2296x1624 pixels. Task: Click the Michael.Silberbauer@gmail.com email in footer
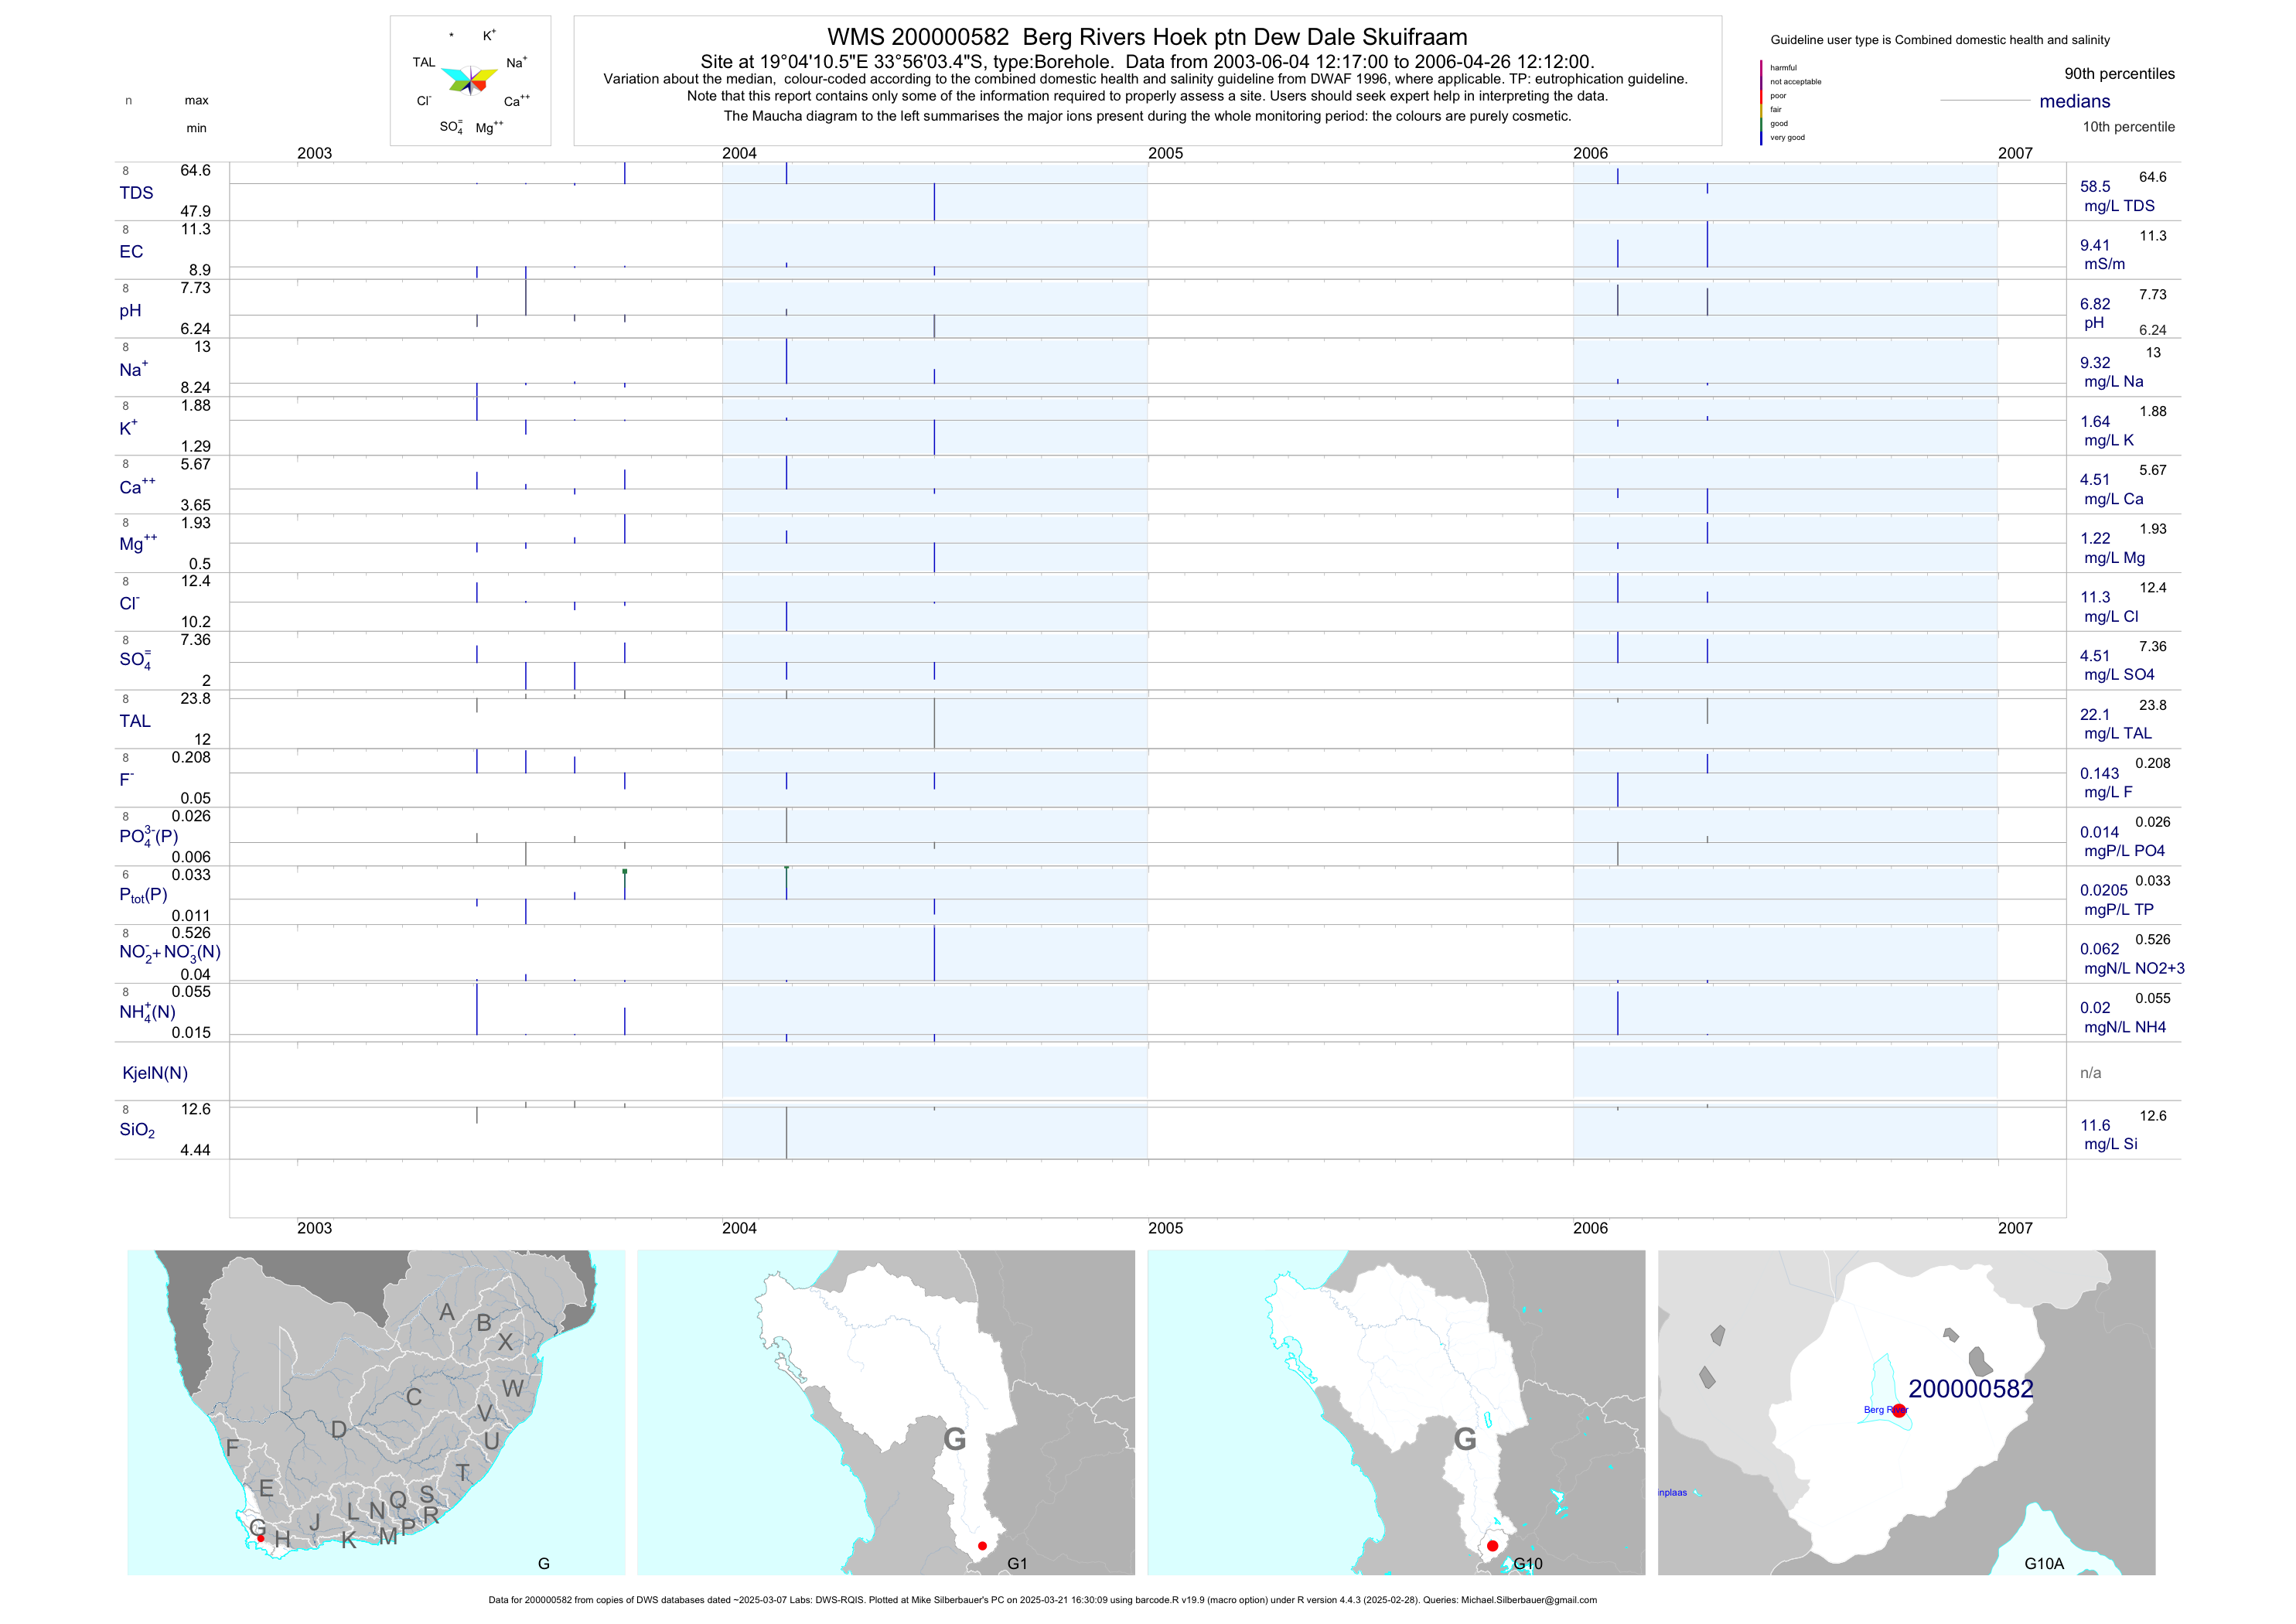(x=1528, y=1600)
